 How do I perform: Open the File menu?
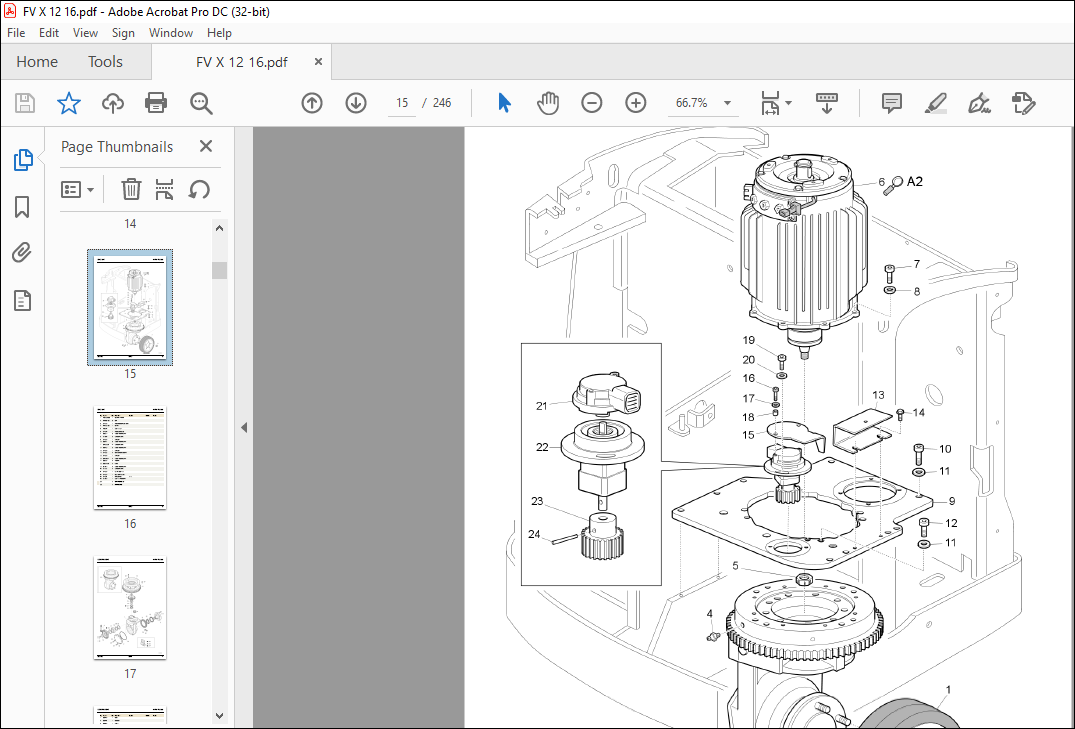[x=16, y=33]
